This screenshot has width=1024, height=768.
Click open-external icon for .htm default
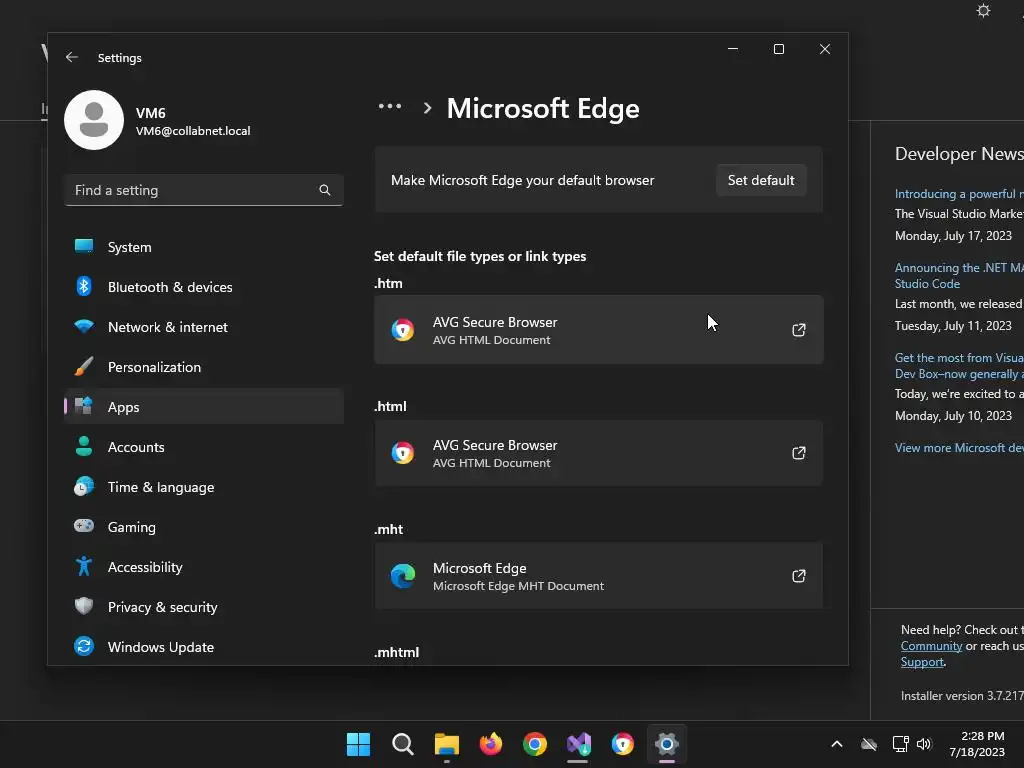point(799,330)
